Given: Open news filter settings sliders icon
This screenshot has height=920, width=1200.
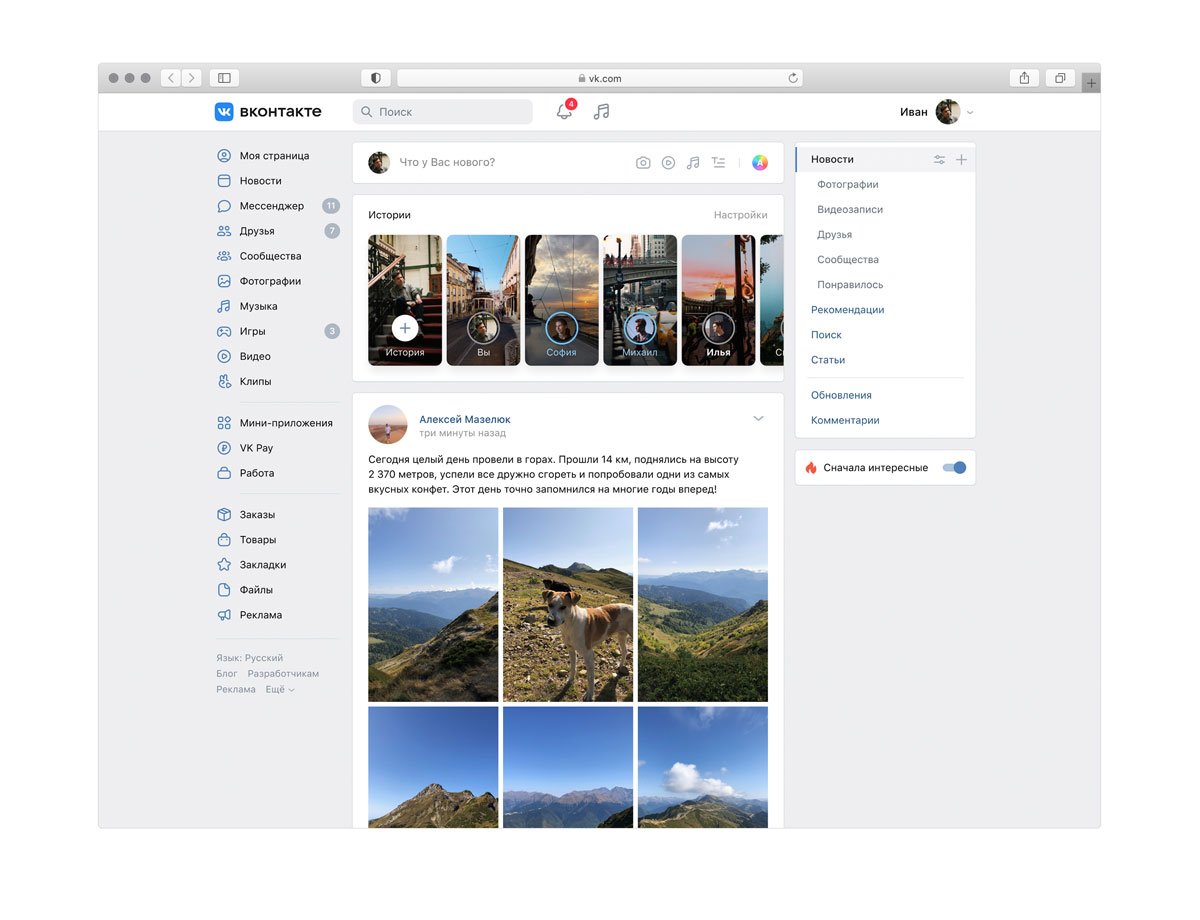Looking at the screenshot, I should [939, 160].
